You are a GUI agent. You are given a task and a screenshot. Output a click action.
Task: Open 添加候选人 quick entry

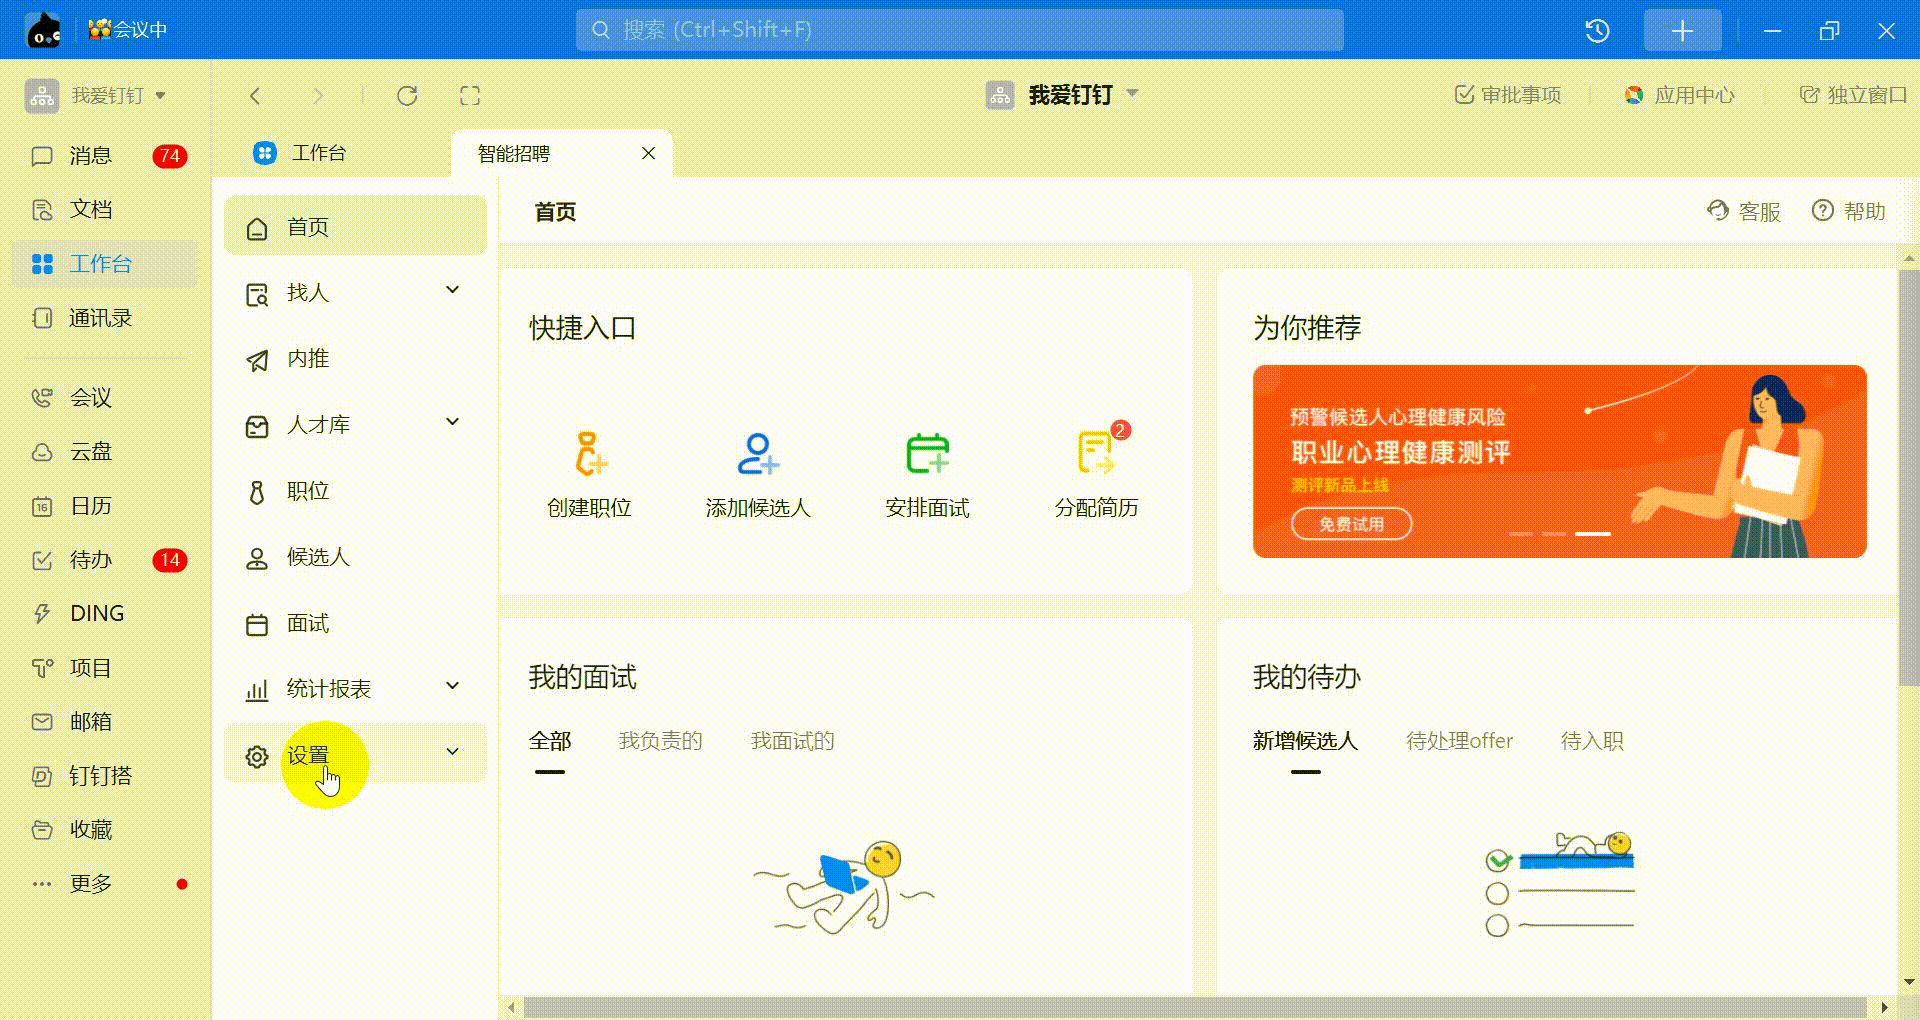(757, 454)
